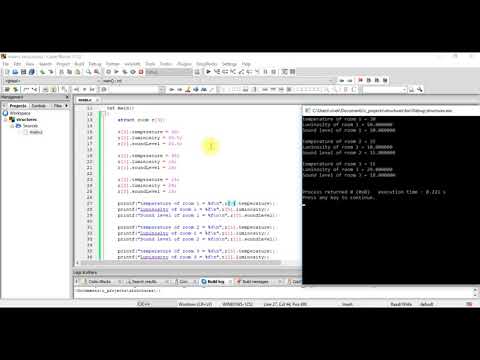Viewport: 480px width, 360px height.
Task: Click the log pane vertical scrollbar
Action: [475, 292]
